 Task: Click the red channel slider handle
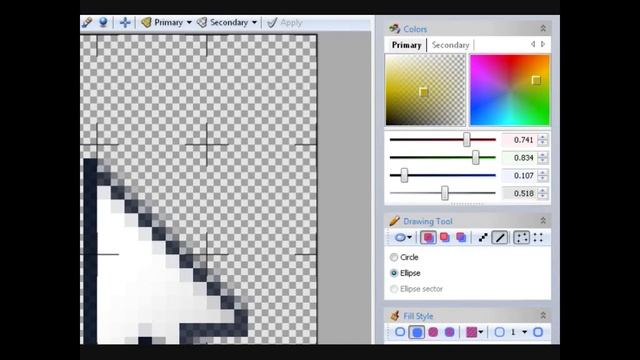click(x=467, y=140)
